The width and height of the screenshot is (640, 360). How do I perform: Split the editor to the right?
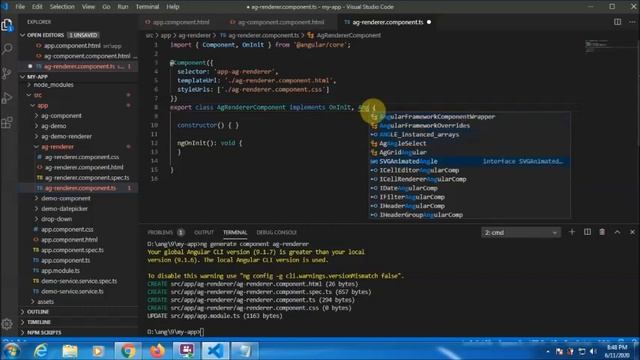click(x=618, y=22)
